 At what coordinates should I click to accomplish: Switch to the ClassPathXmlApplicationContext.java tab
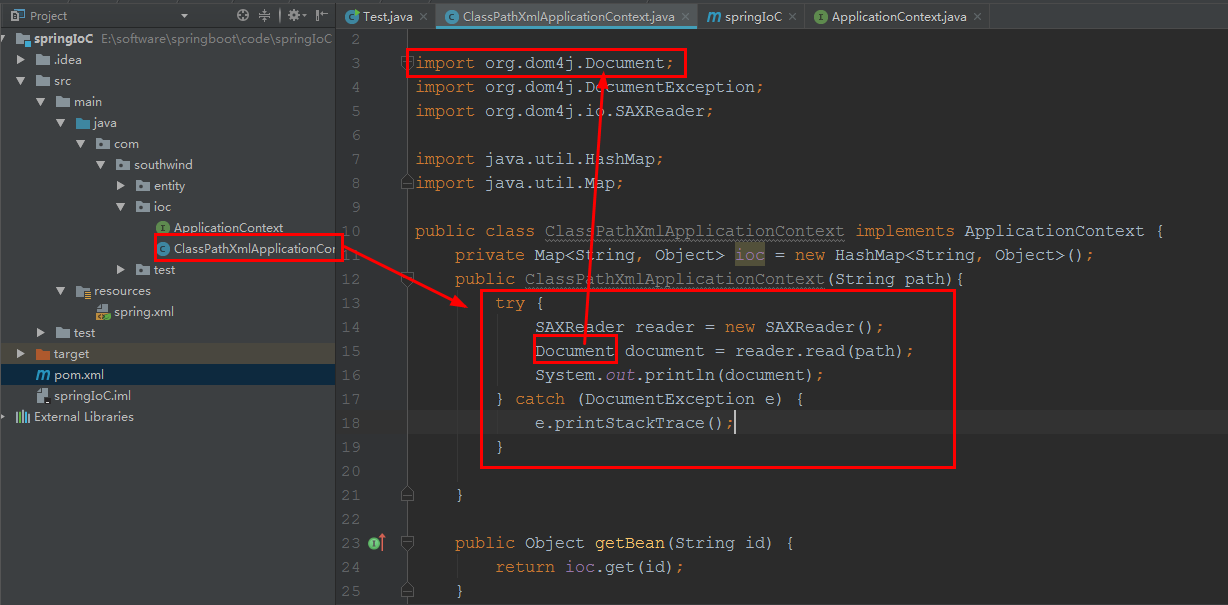pos(569,17)
